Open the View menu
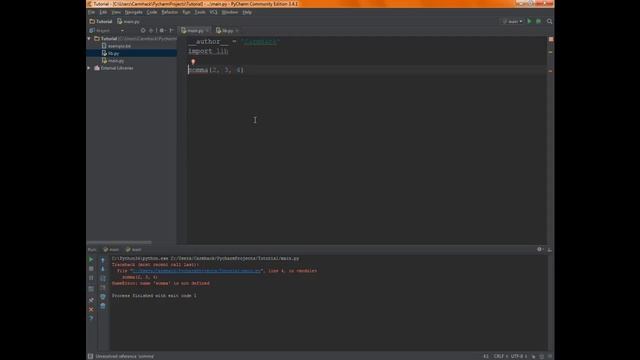The height and width of the screenshot is (360, 640). point(116,12)
